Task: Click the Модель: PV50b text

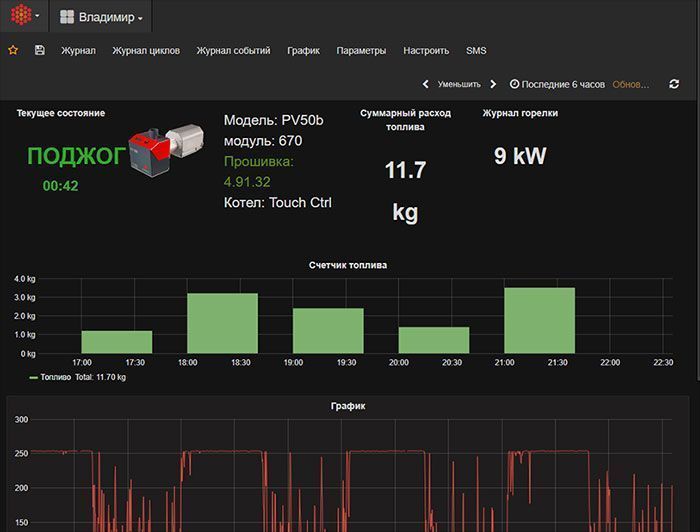Action: click(x=273, y=120)
